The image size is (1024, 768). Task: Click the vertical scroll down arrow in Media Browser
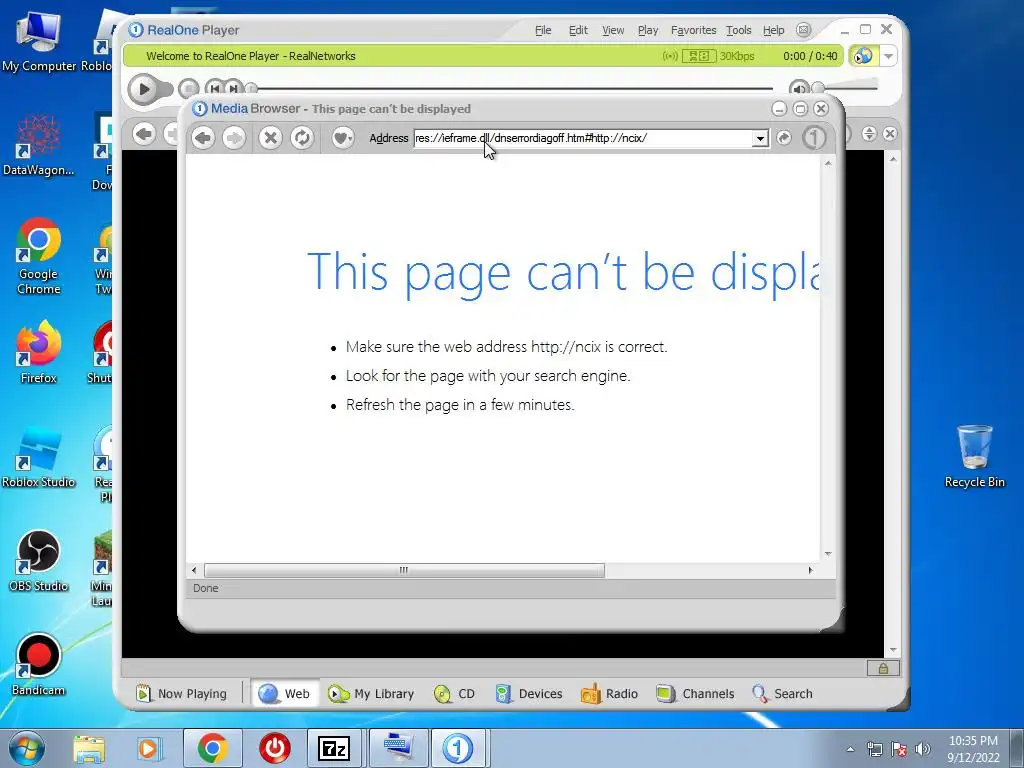pos(828,553)
